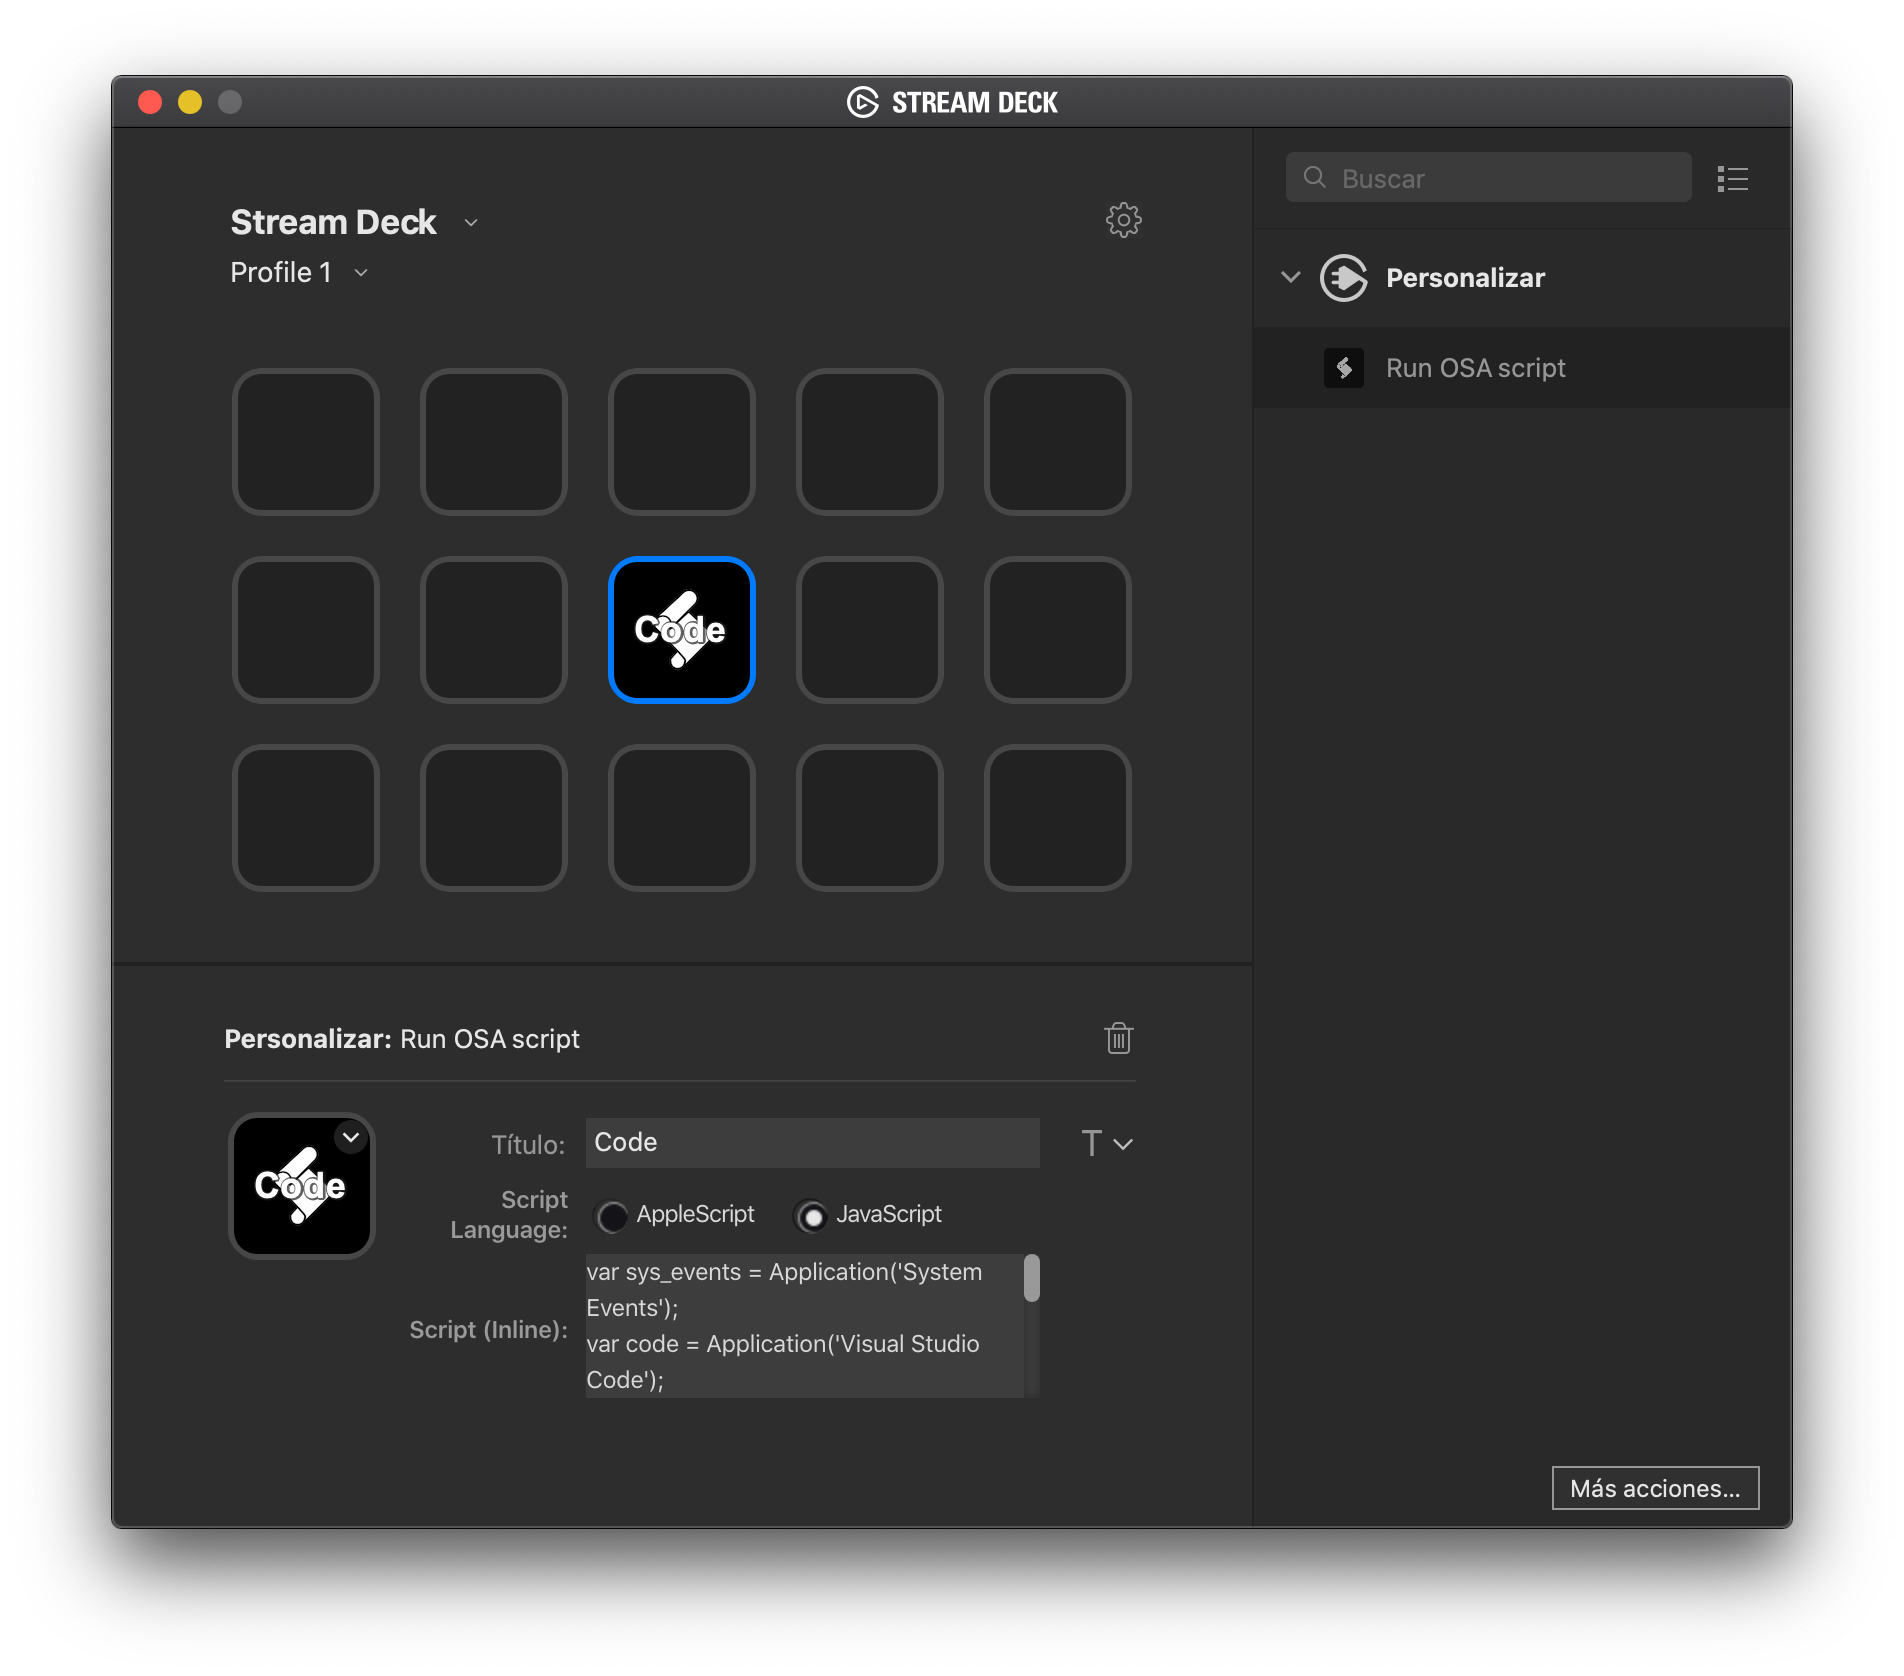Open the title font T options
This screenshot has width=1904, height=1676.
pos(1107,1143)
